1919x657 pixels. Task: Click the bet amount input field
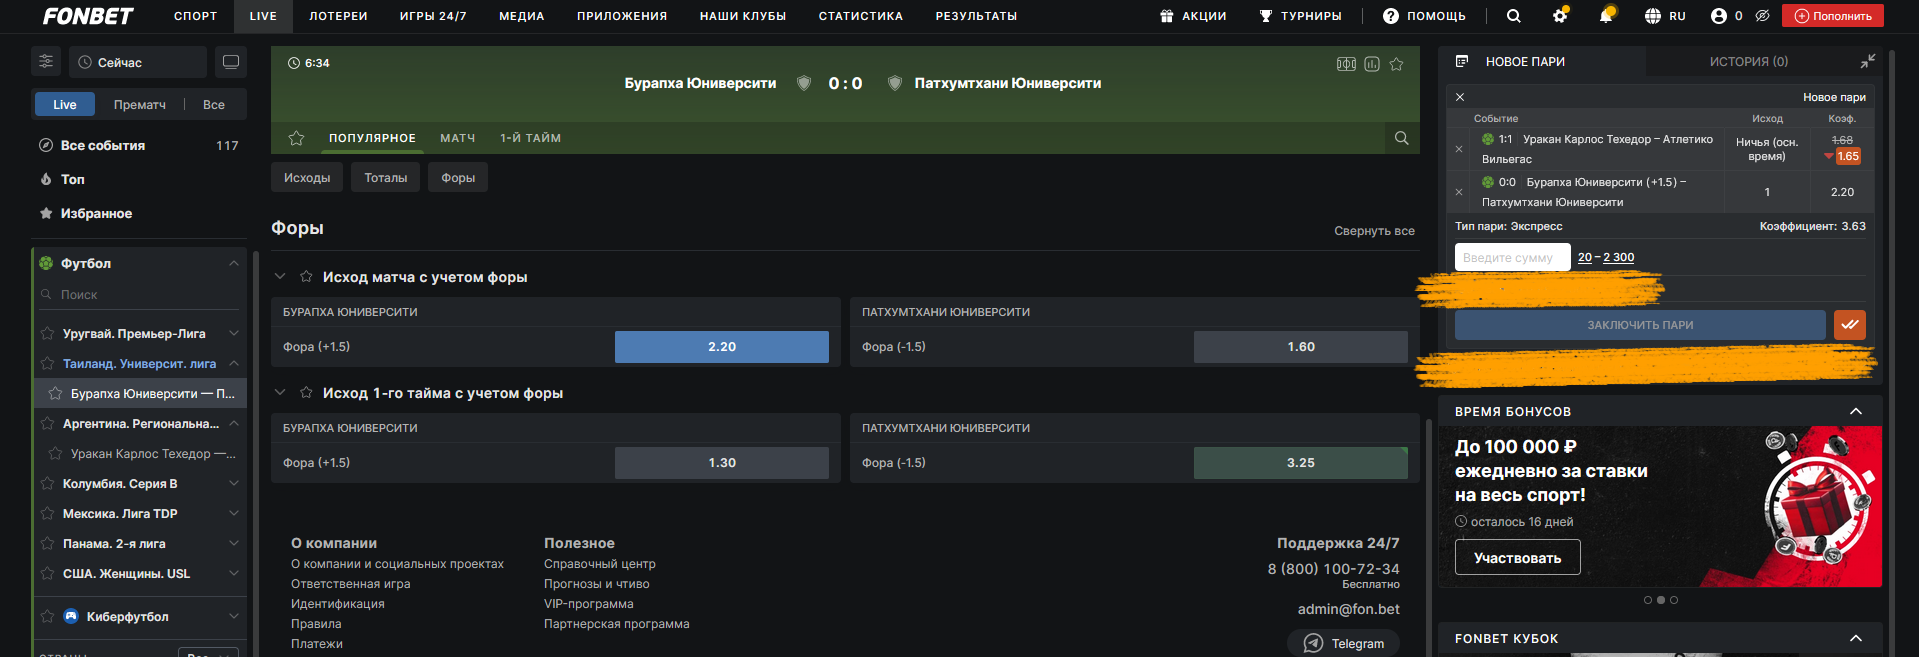point(1513,257)
